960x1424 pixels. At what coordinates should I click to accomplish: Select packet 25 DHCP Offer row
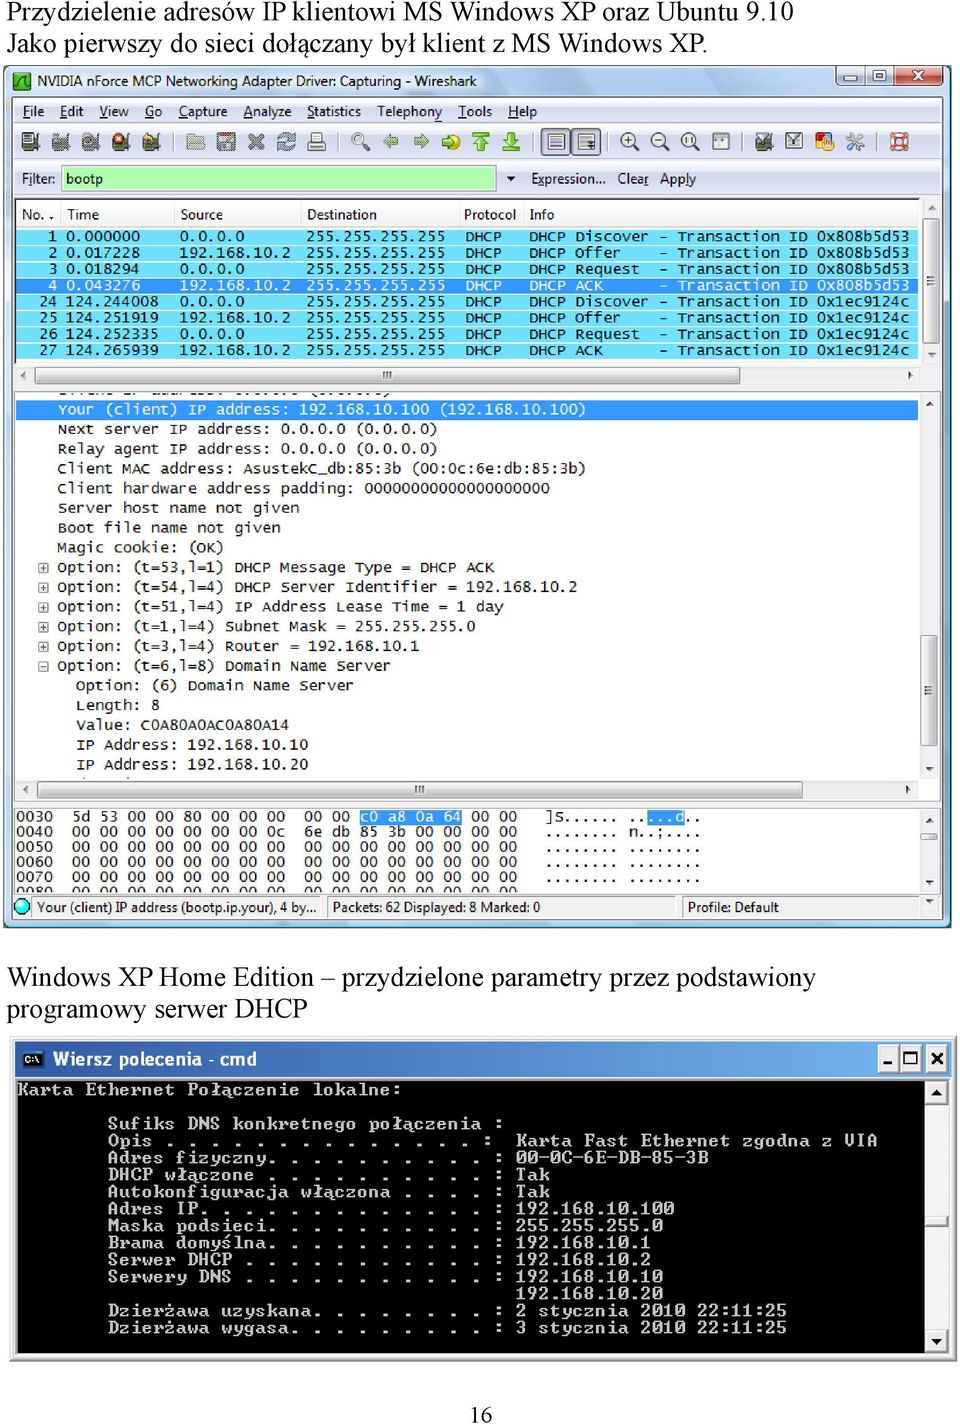pyautogui.click(x=468, y=318)
